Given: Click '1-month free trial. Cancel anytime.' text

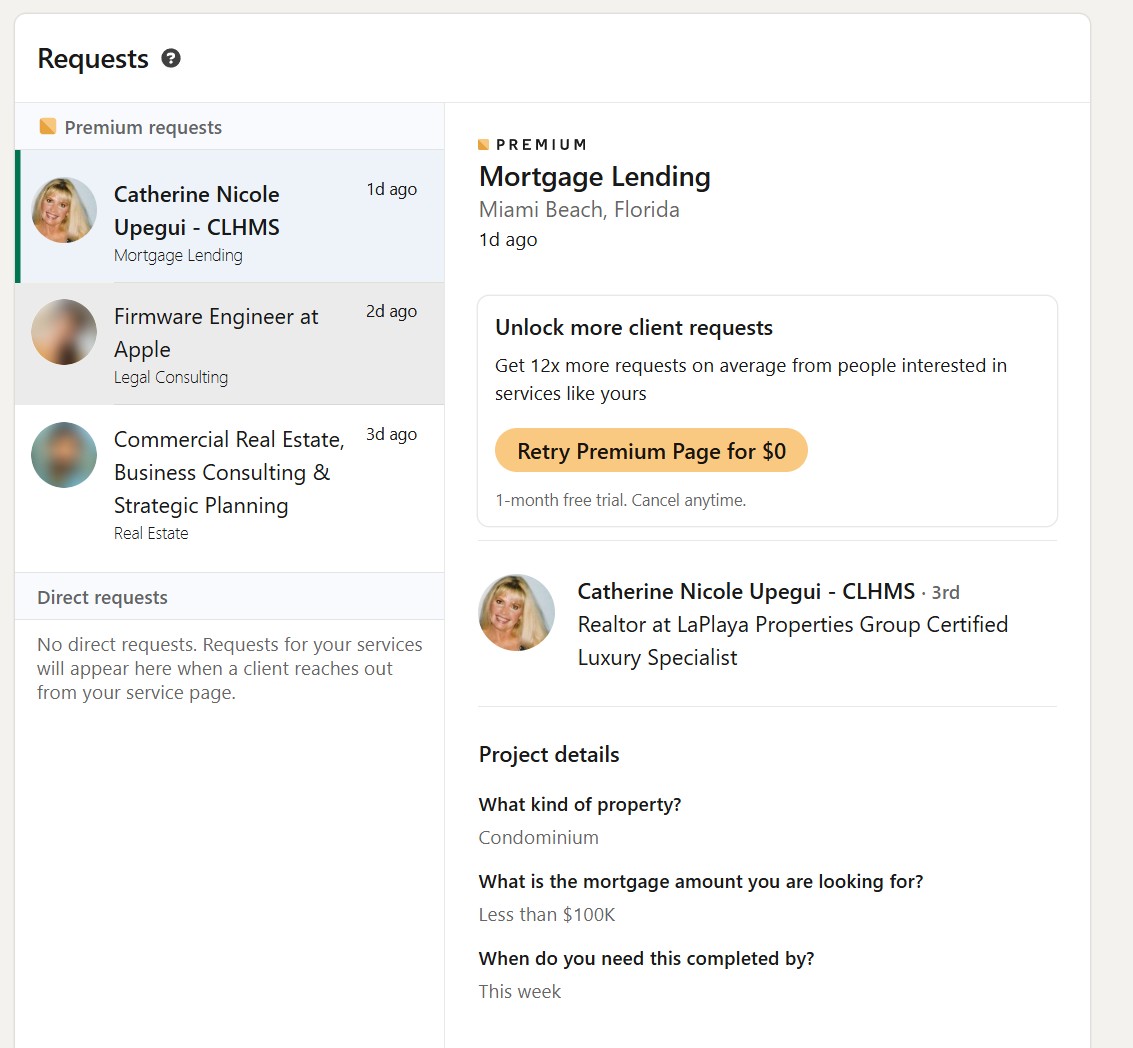Looking at the screenshot, I should tap(621, 500).
